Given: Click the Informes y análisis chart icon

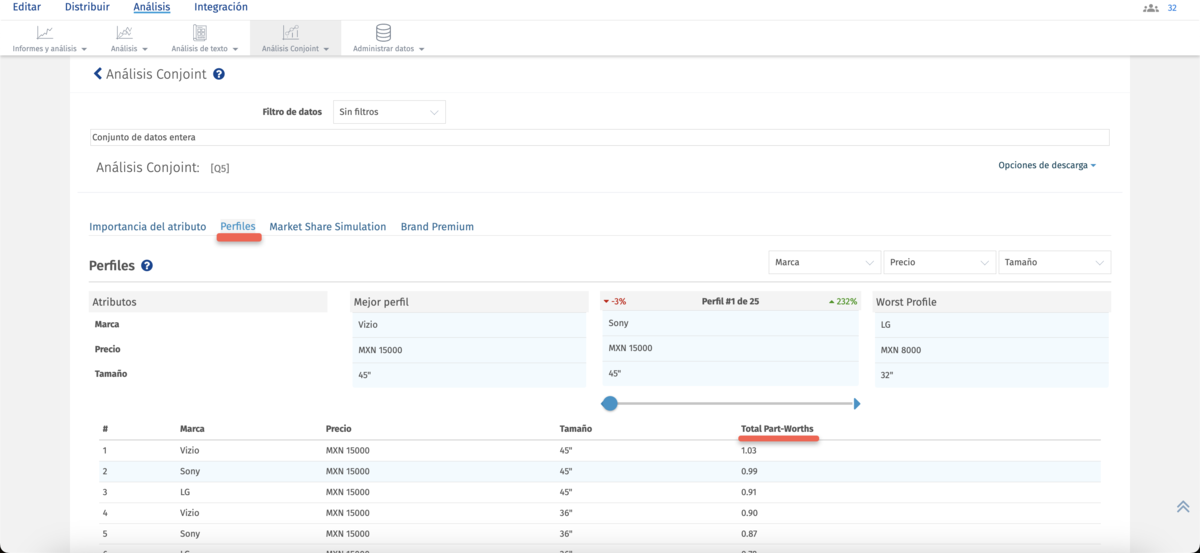Looking at the screenshot, I should [x=45, y=33].
